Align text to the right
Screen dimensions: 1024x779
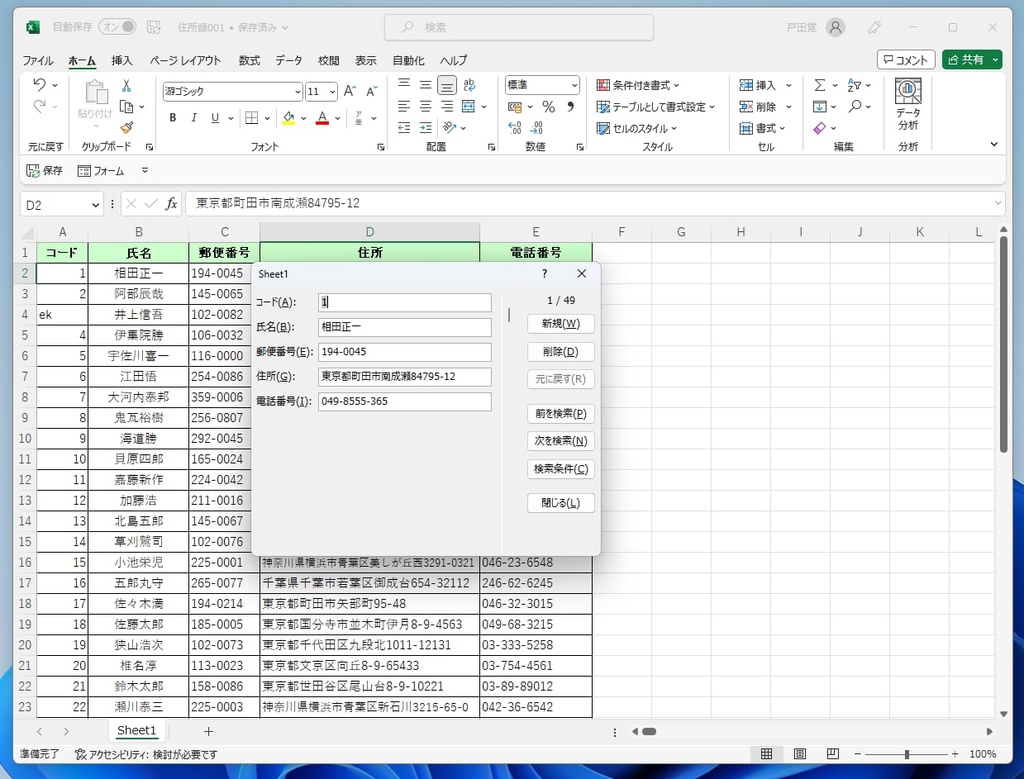(447, 106)
